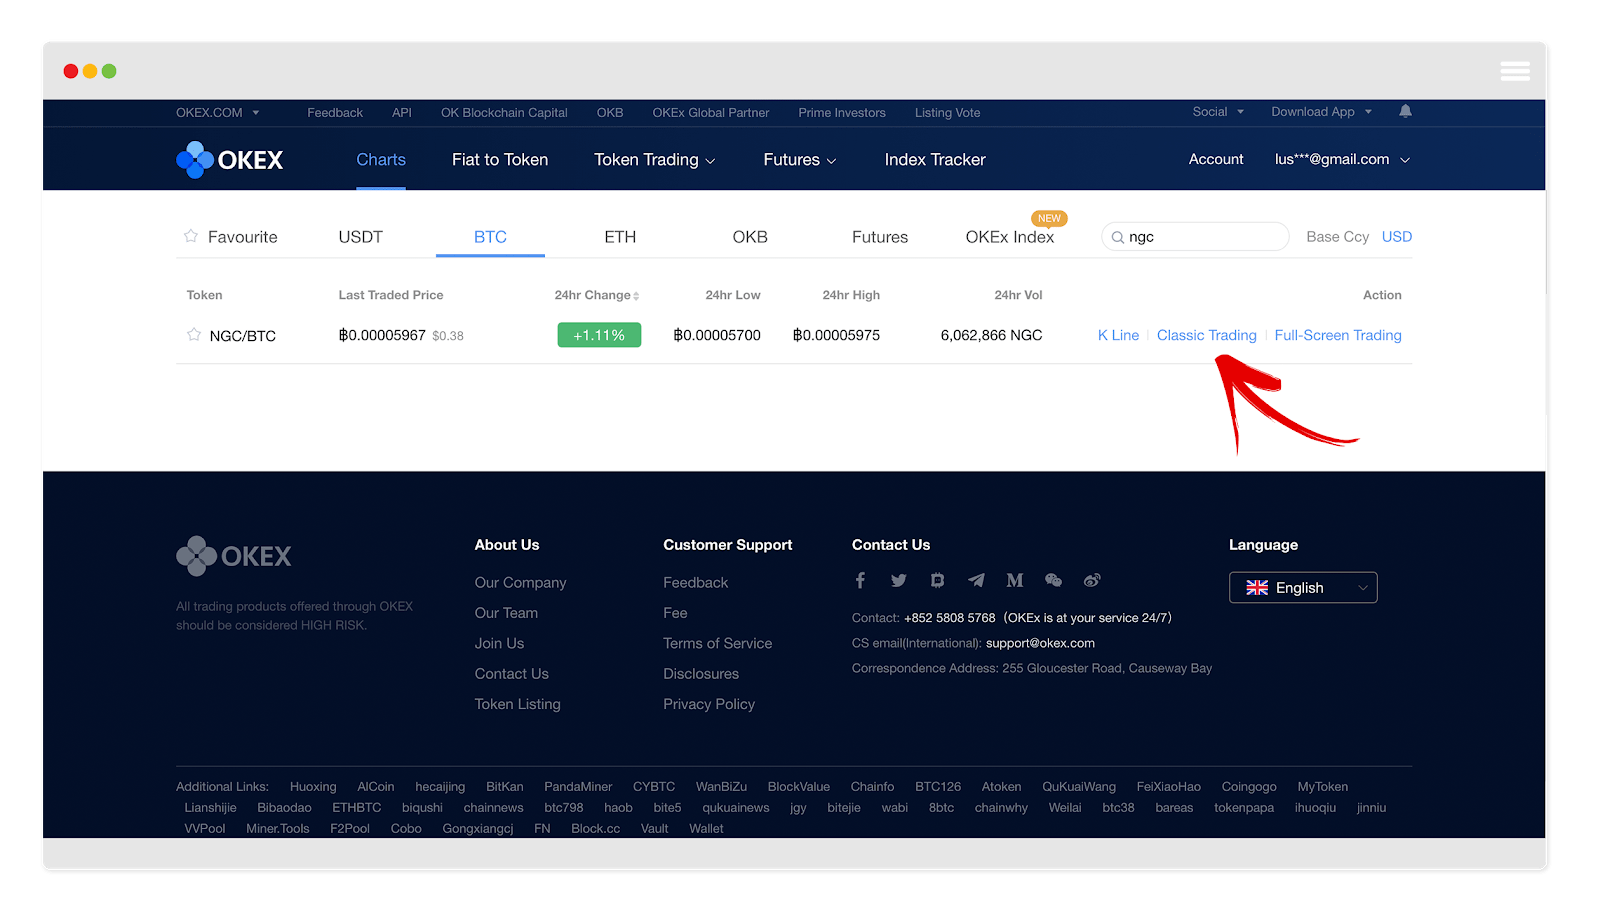Click the search magnifier icon
This screenshot has height=902, width=1600.
coord(1118,237)
